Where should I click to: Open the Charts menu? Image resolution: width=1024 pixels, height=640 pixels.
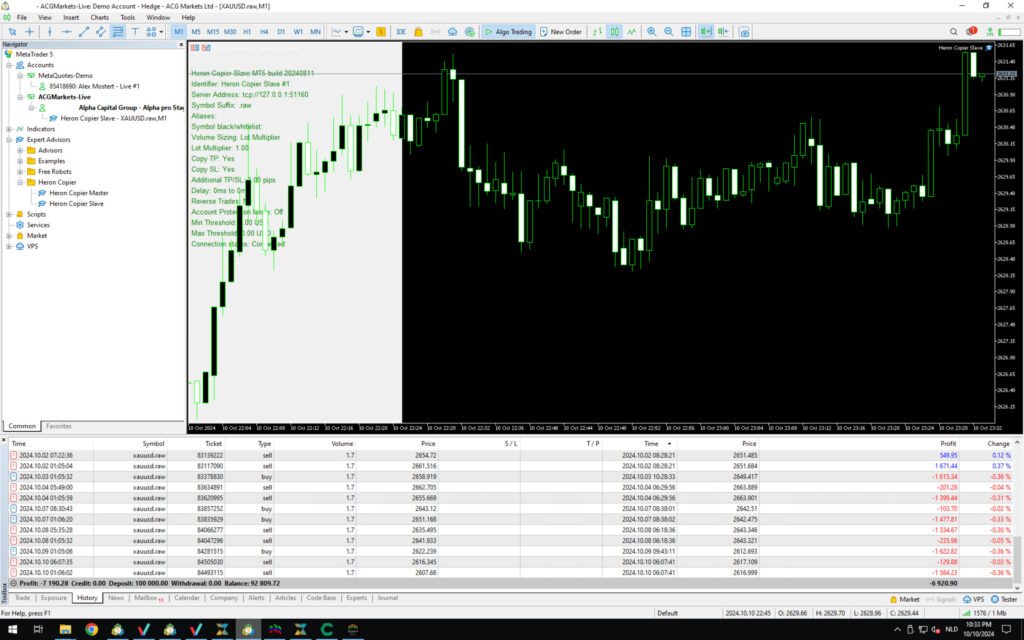pyautogui.click(x=99, y=18)
